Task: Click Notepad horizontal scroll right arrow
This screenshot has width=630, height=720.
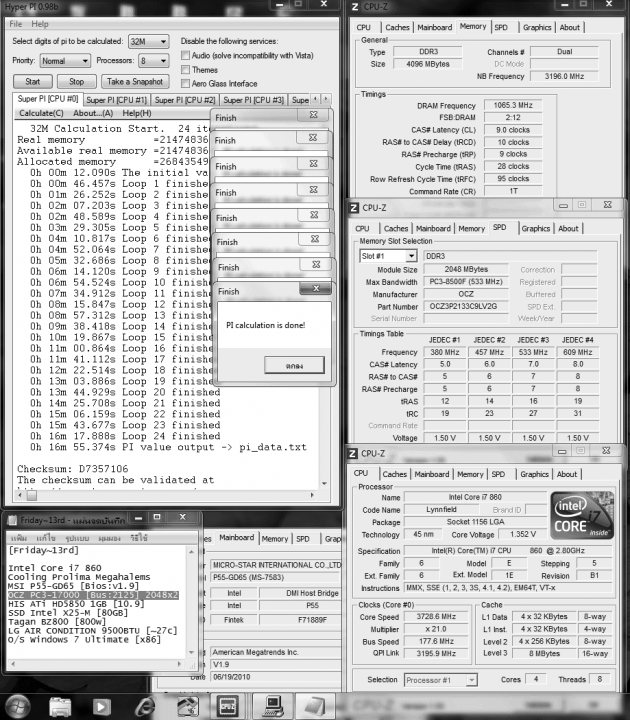Action: click(180, 664)
